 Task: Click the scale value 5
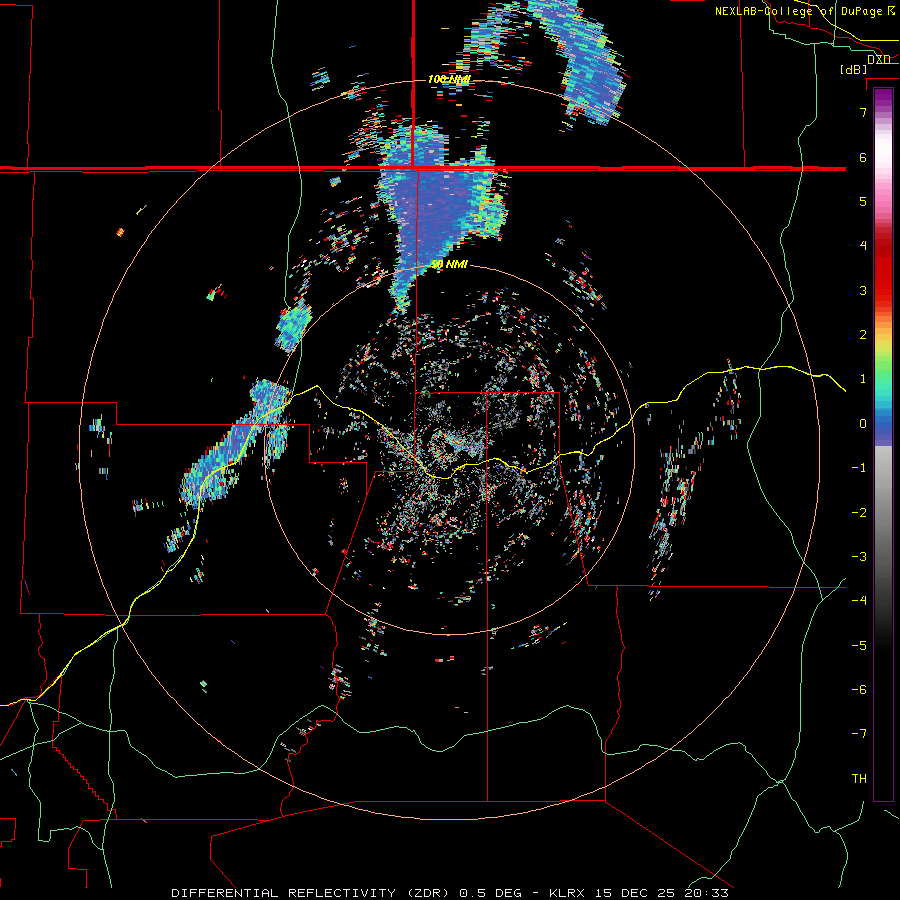click(863, 201)
